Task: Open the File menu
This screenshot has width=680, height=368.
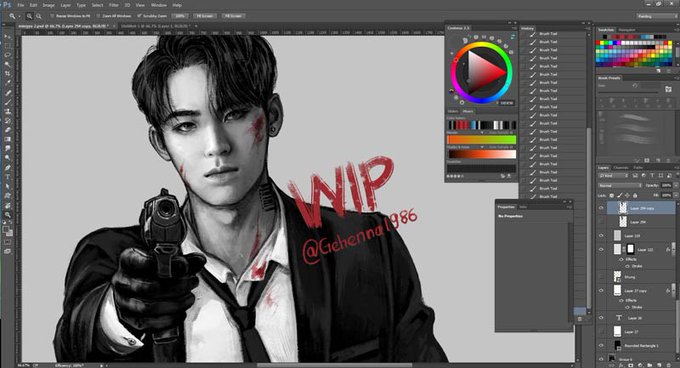Action: pyautogui.click(x=20, y=5)
